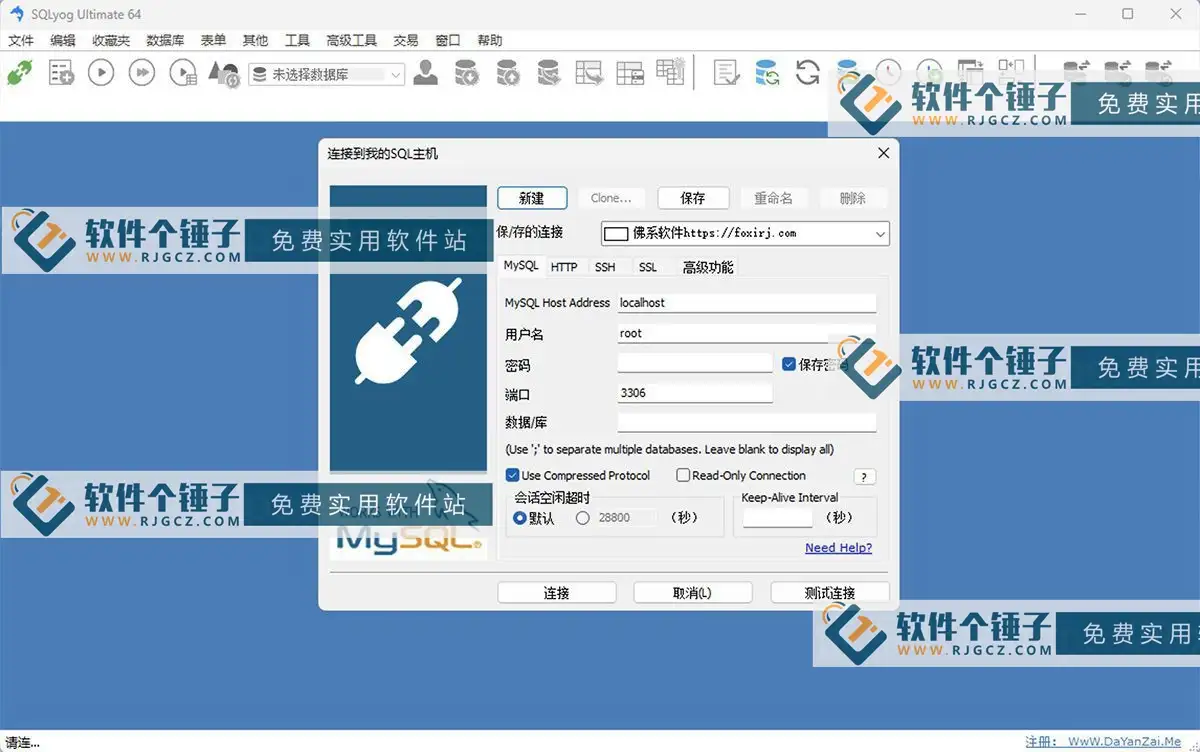The image size is (1200, 752).
Task: Click the create new table sparkle icon
Action: coord(670,72)
